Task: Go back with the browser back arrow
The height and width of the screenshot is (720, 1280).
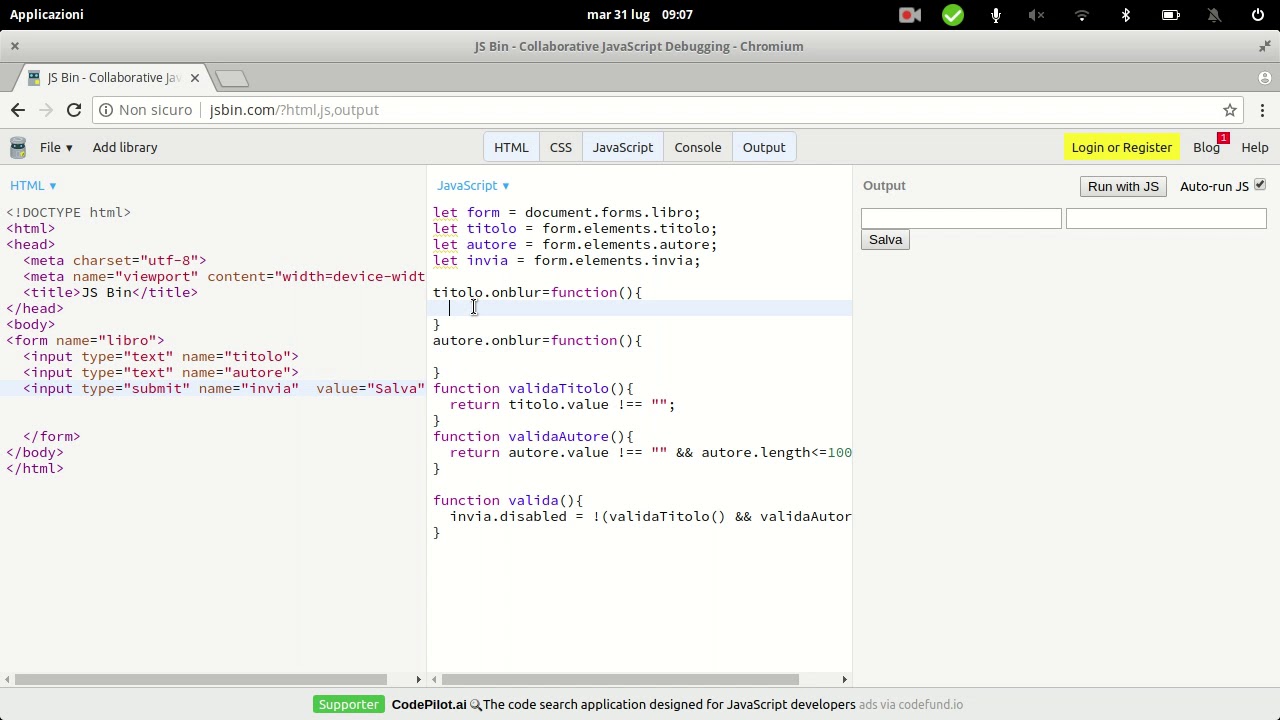Action: (18, 110)
